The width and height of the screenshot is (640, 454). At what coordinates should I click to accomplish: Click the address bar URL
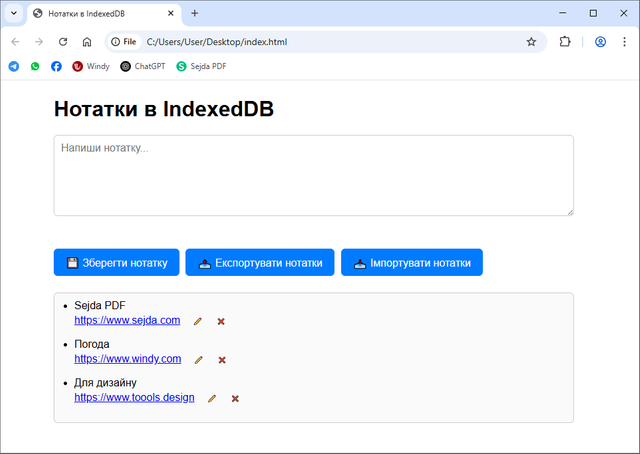click(x=217, y=42)
